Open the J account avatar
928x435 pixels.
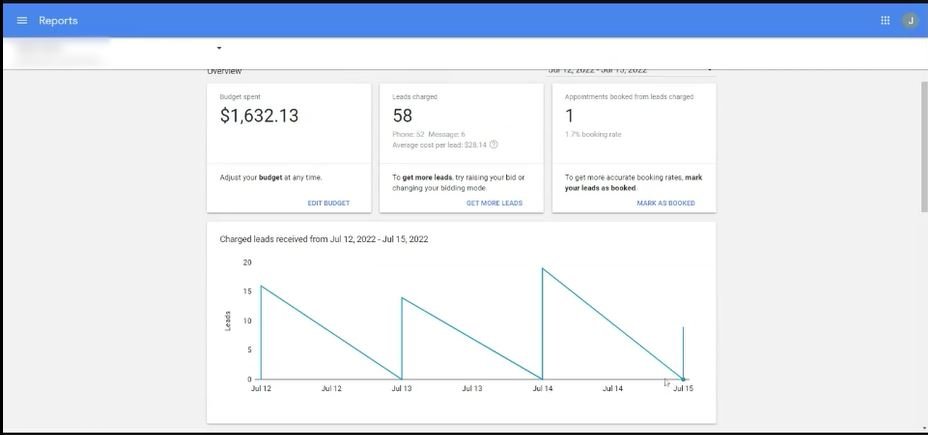point(910,21)
